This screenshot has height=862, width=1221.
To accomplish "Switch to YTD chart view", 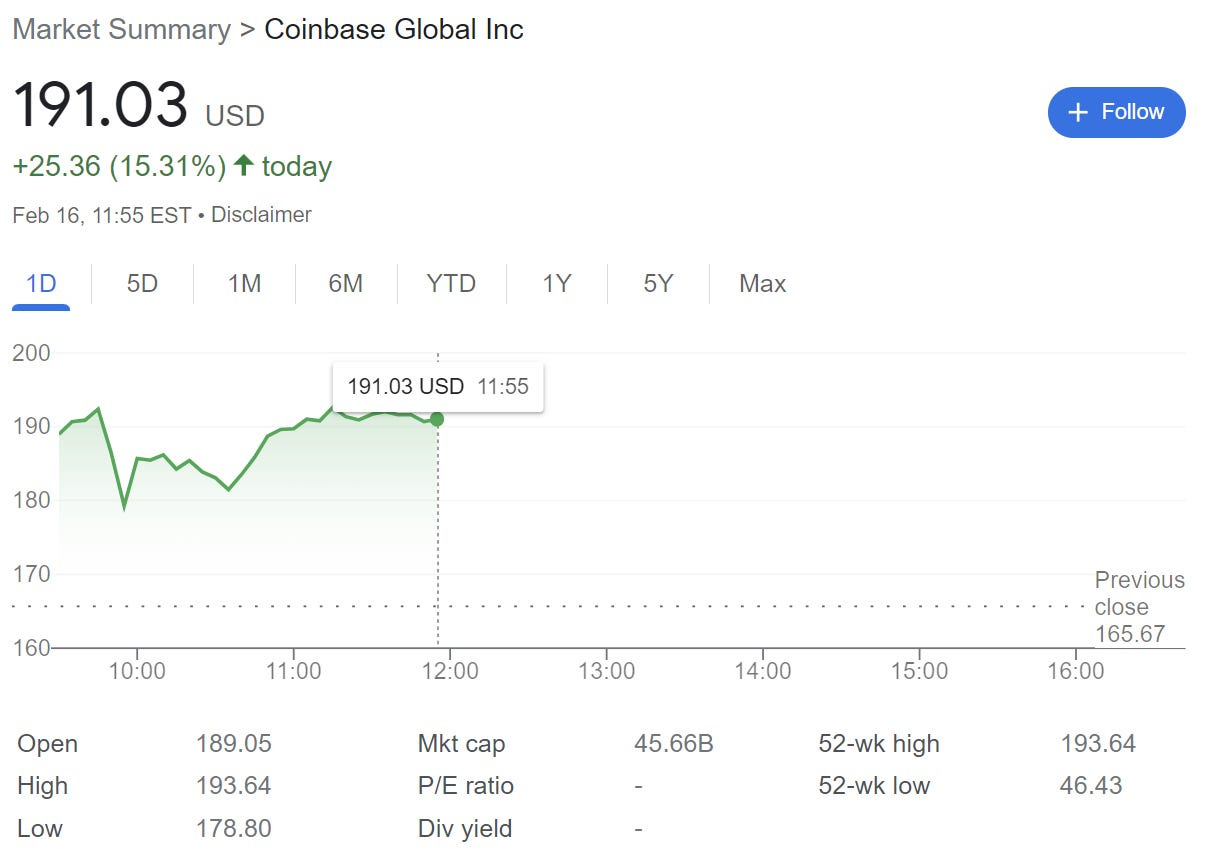I will click(451, 284).
